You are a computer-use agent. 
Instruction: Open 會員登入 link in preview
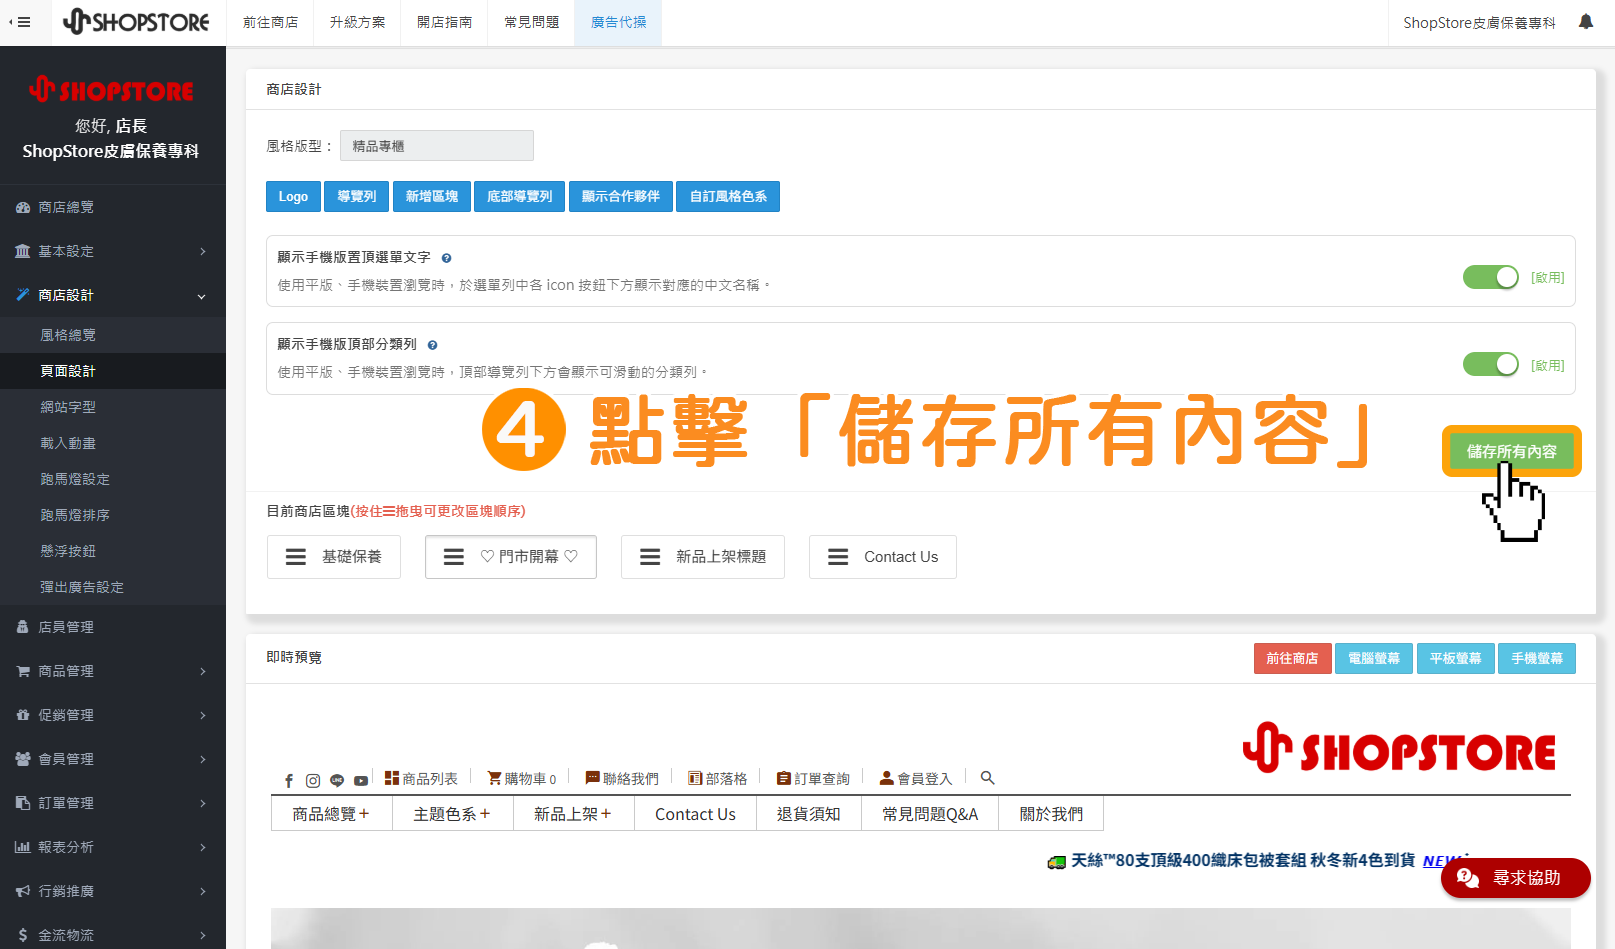[916, 778]
